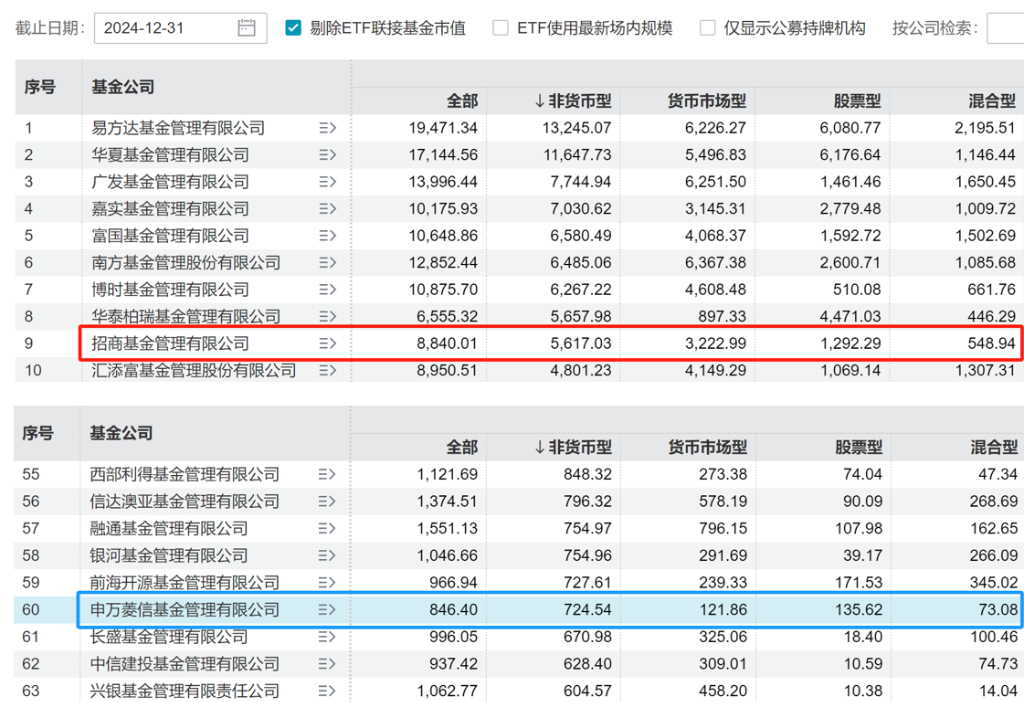Open detail icon for 南方基金管理股份有限公司
This screenshot has width=1024, height=702.
[328, 263]
